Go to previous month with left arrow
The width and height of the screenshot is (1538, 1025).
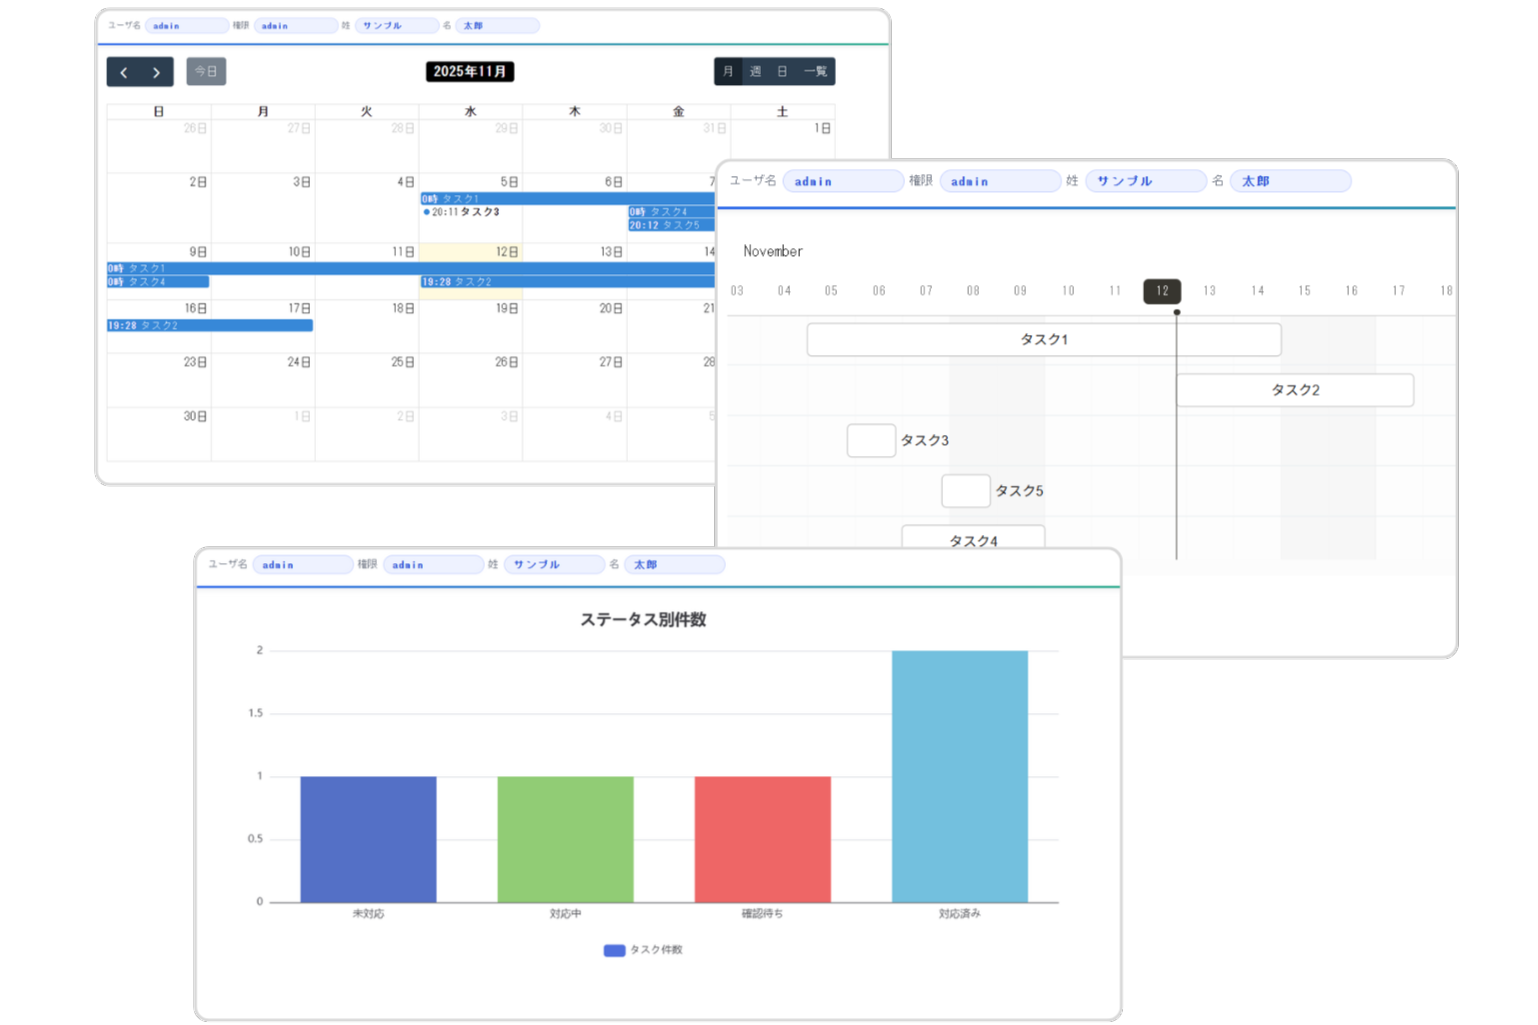click(124, 72)
